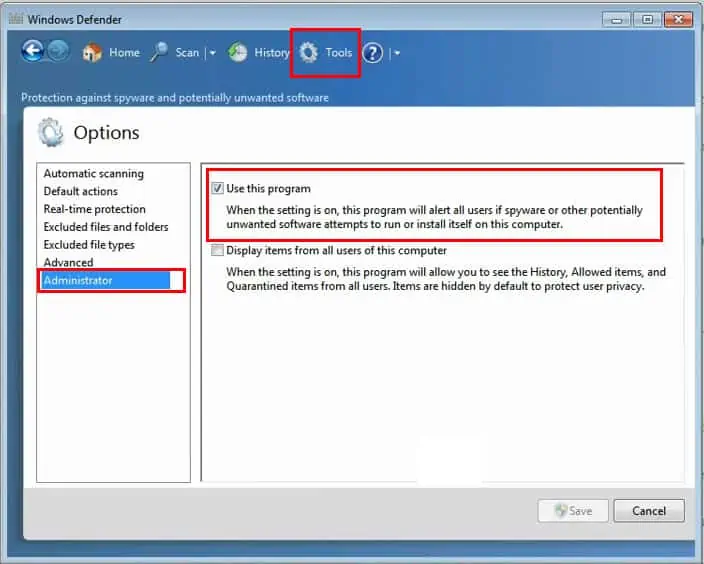
Task: Open the Advanced options category
Action: coord(68,262)
